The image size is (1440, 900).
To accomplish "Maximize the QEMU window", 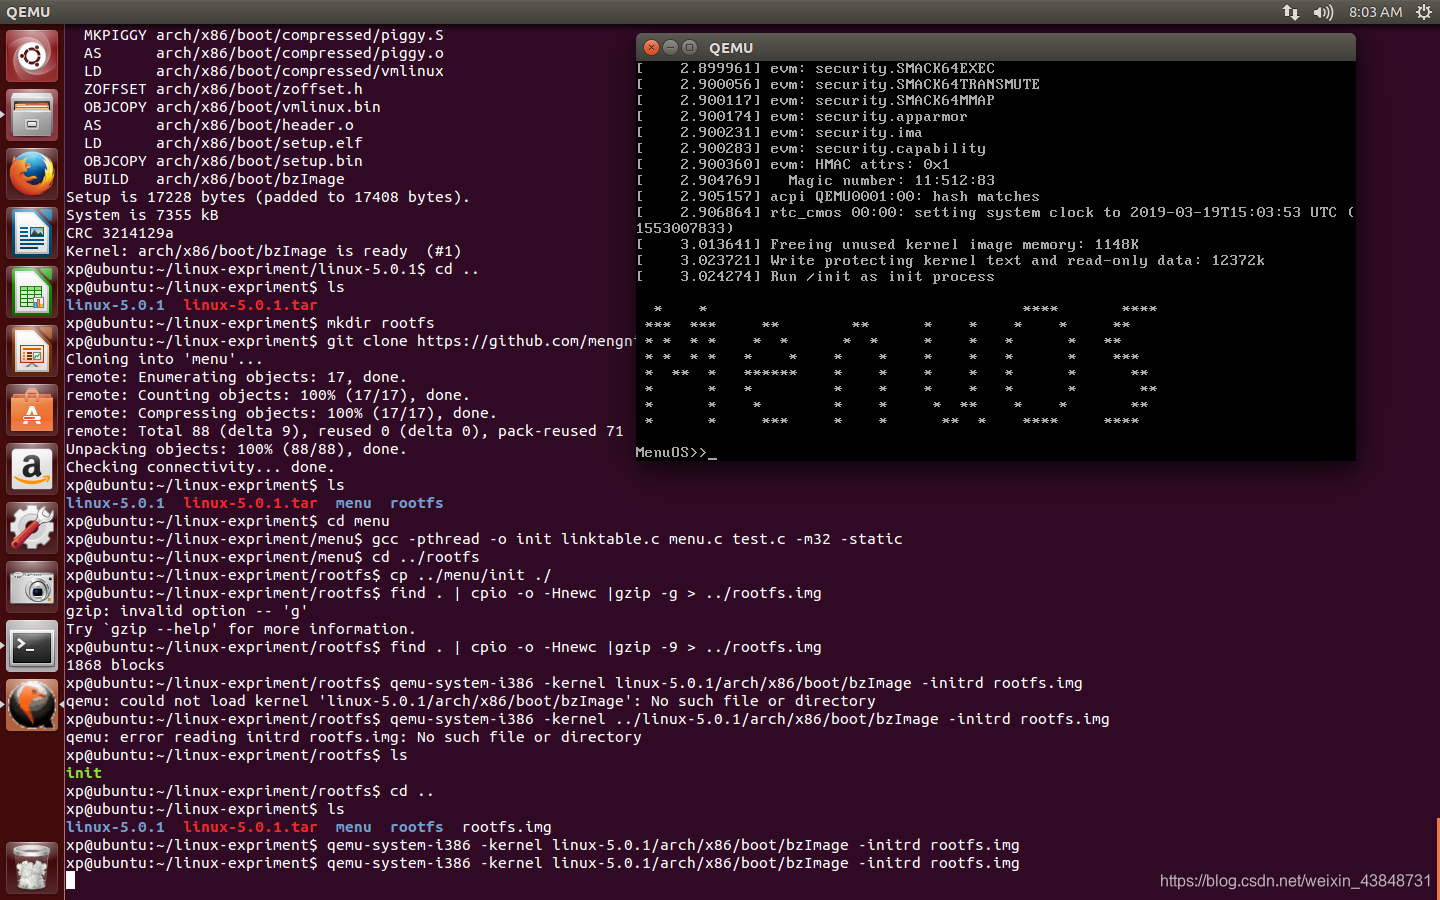I will pos(689,47).
